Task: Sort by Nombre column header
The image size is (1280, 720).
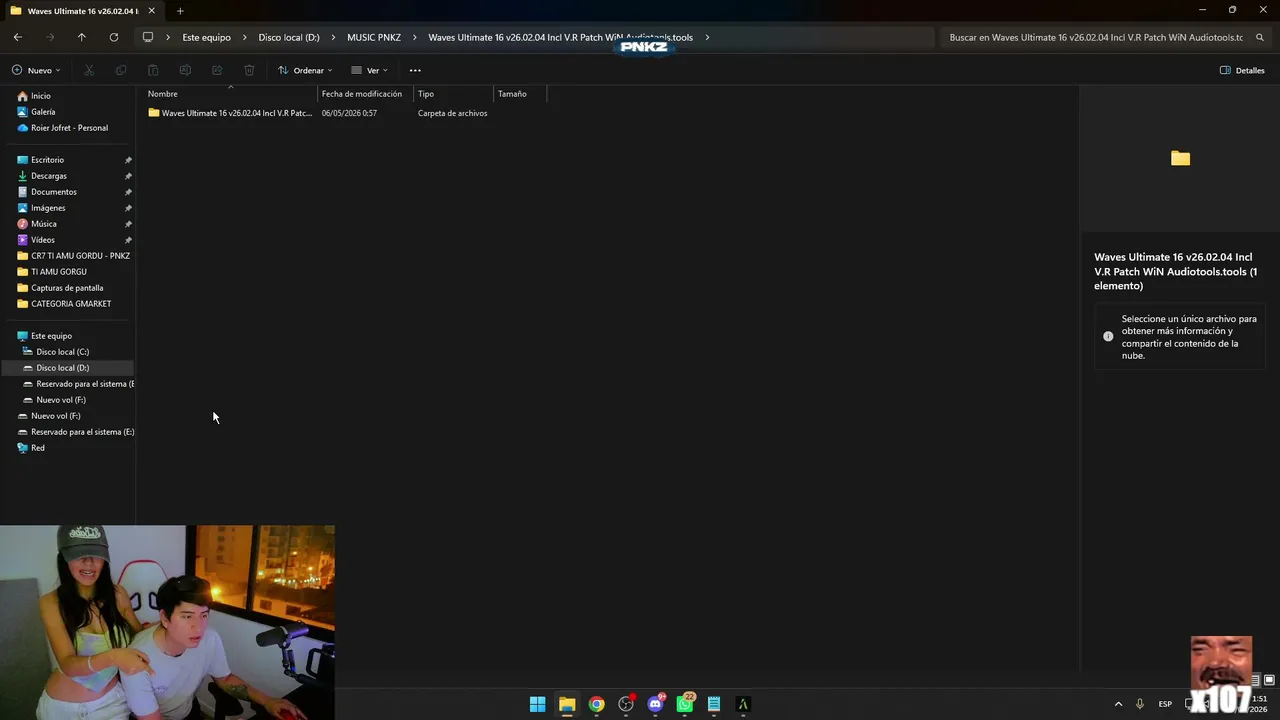Action: (231, 94)
